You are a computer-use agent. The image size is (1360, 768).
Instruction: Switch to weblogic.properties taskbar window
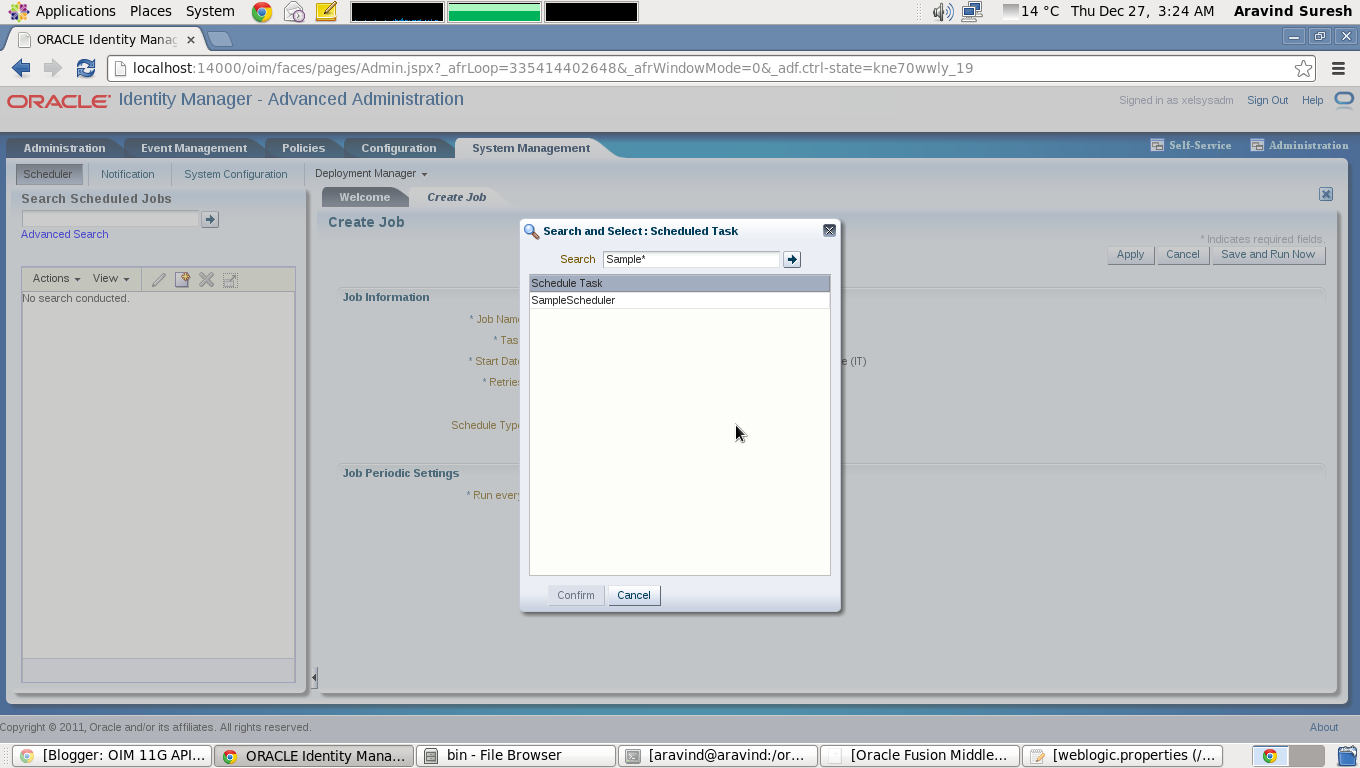click(x=1121, y=755)
